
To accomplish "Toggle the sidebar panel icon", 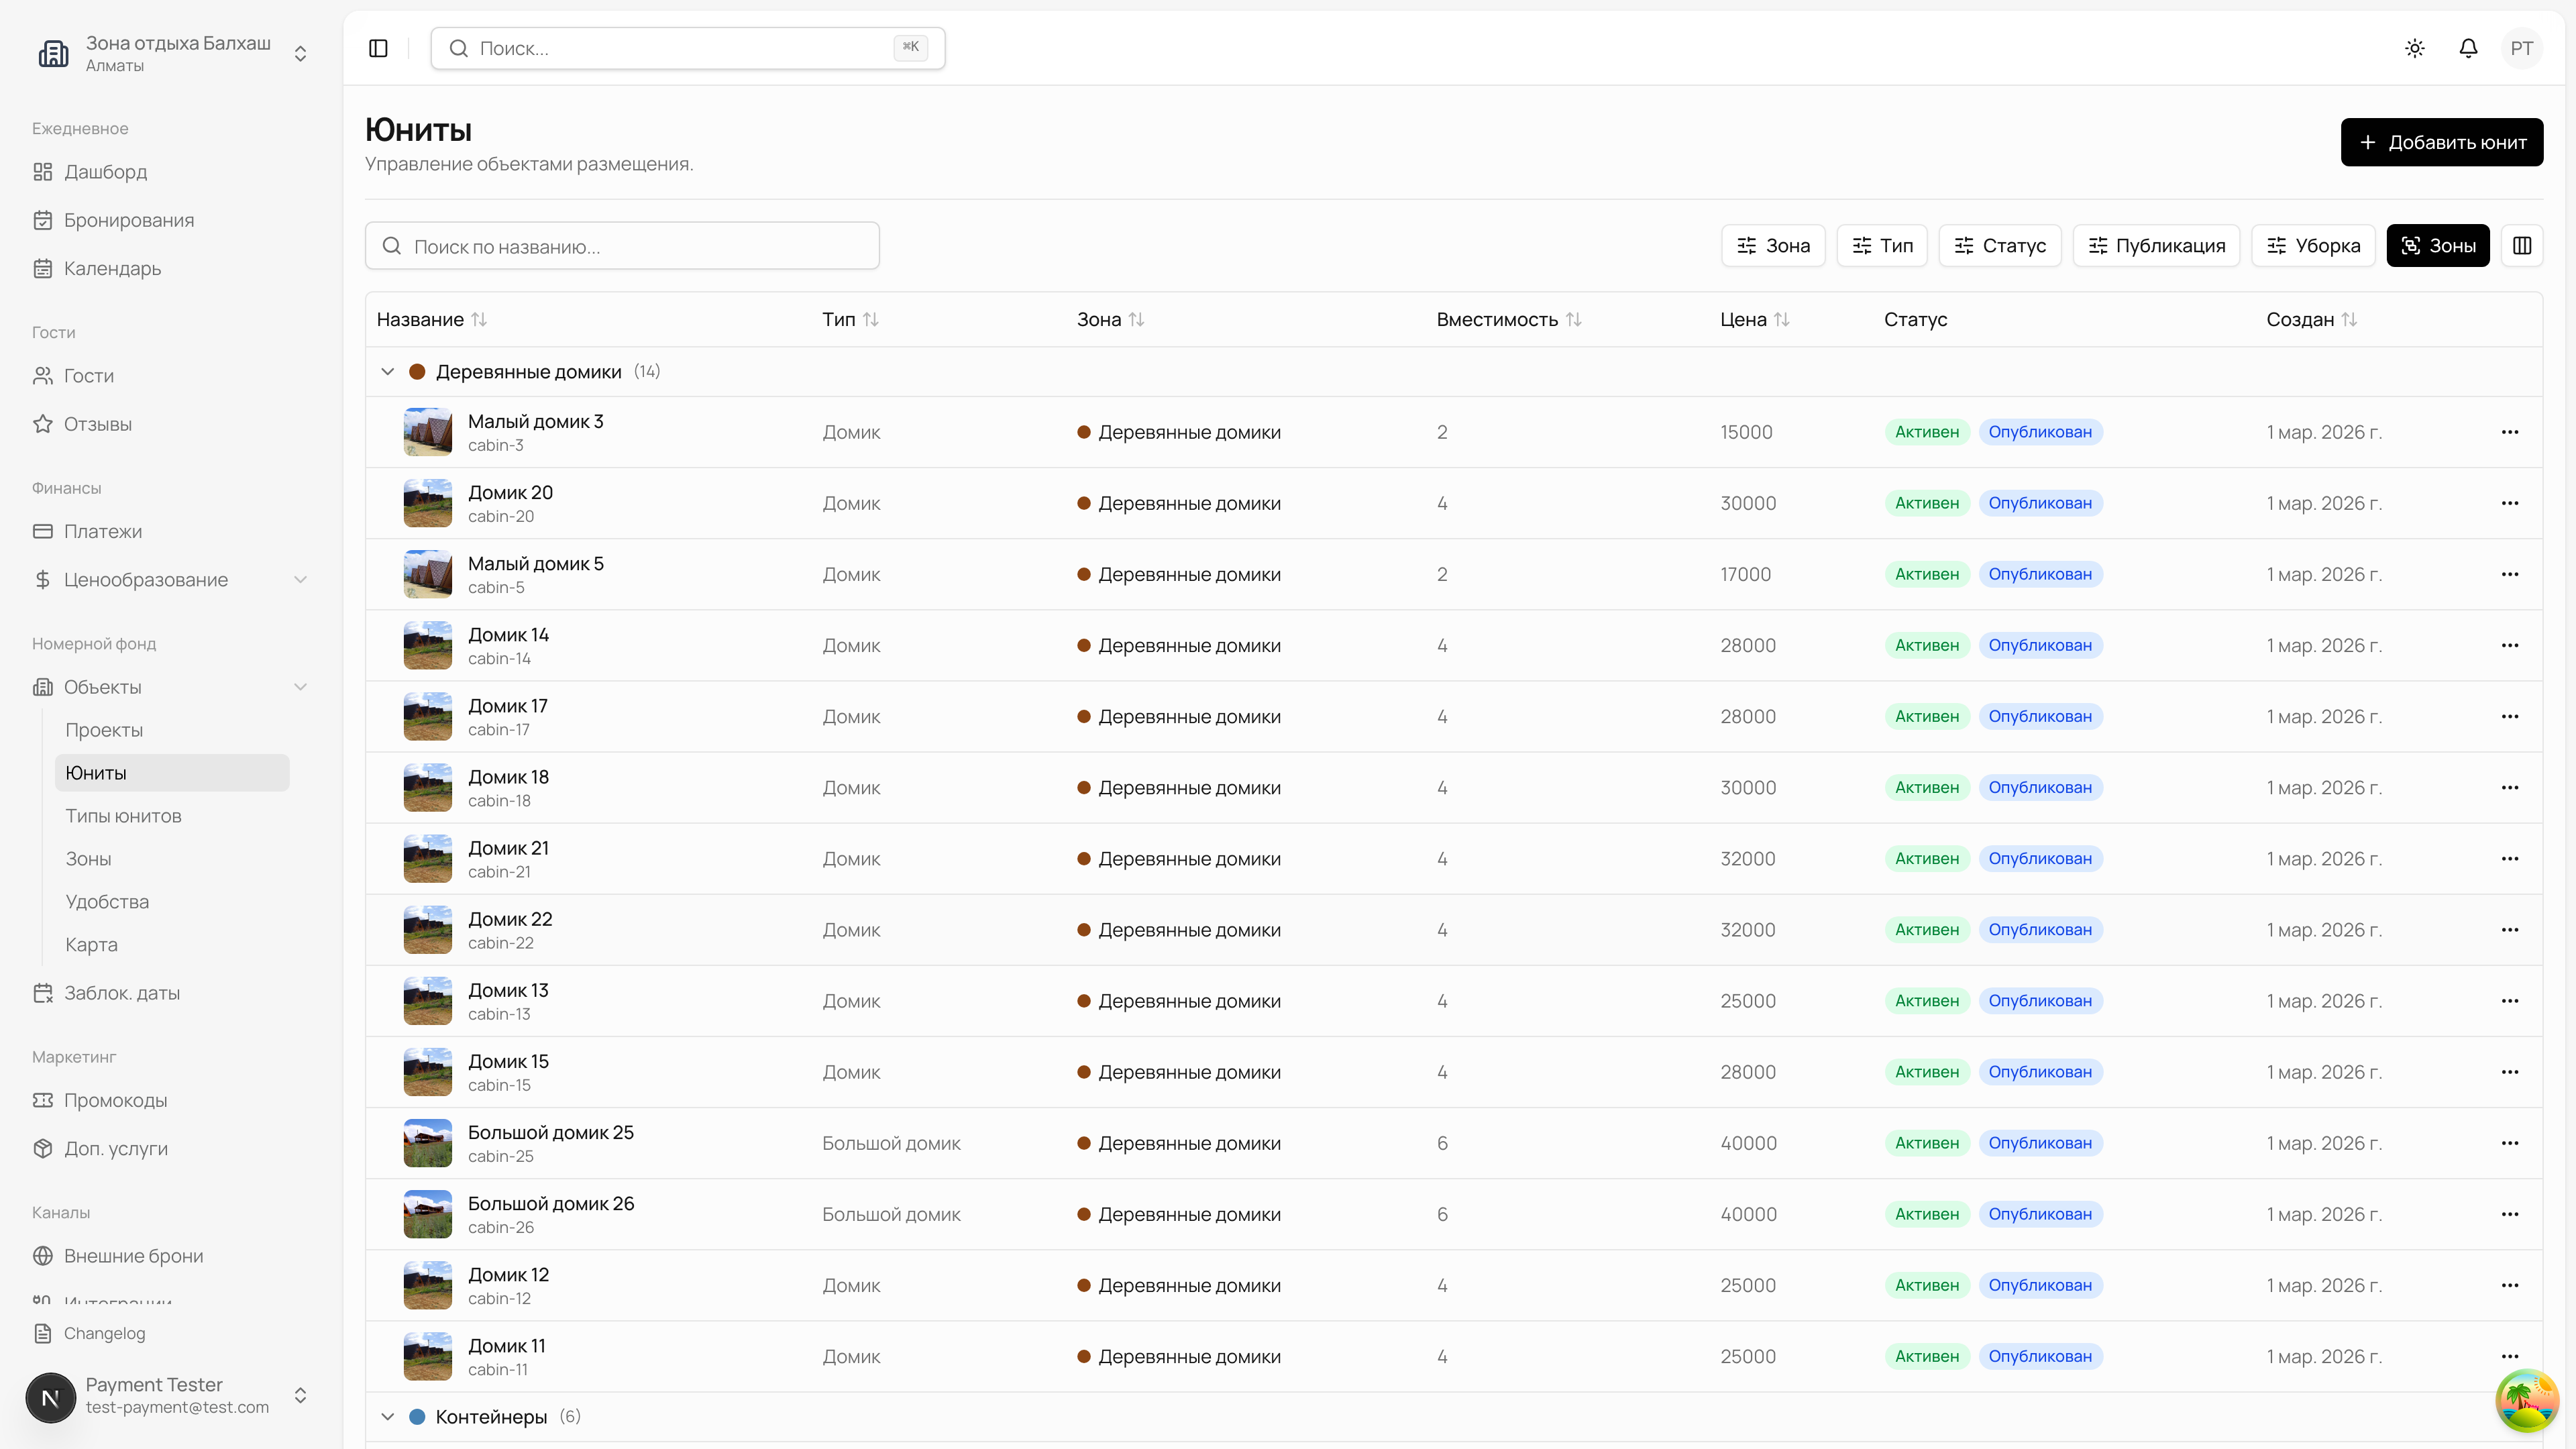I will click(378, 48).
